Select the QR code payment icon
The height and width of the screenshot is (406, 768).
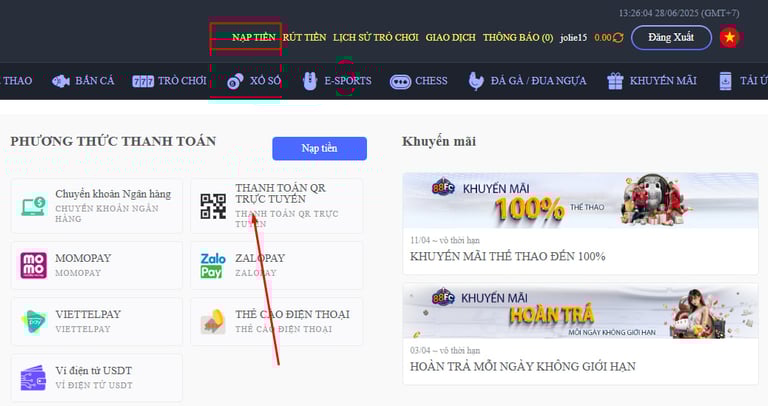(213, 206)
